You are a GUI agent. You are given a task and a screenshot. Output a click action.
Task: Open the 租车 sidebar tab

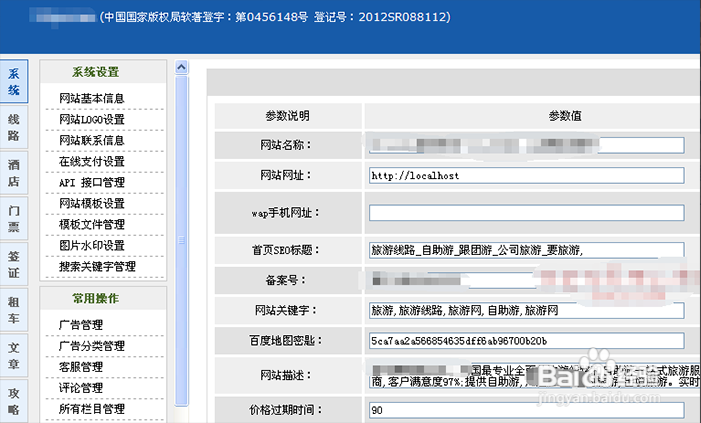click(14, 310)
